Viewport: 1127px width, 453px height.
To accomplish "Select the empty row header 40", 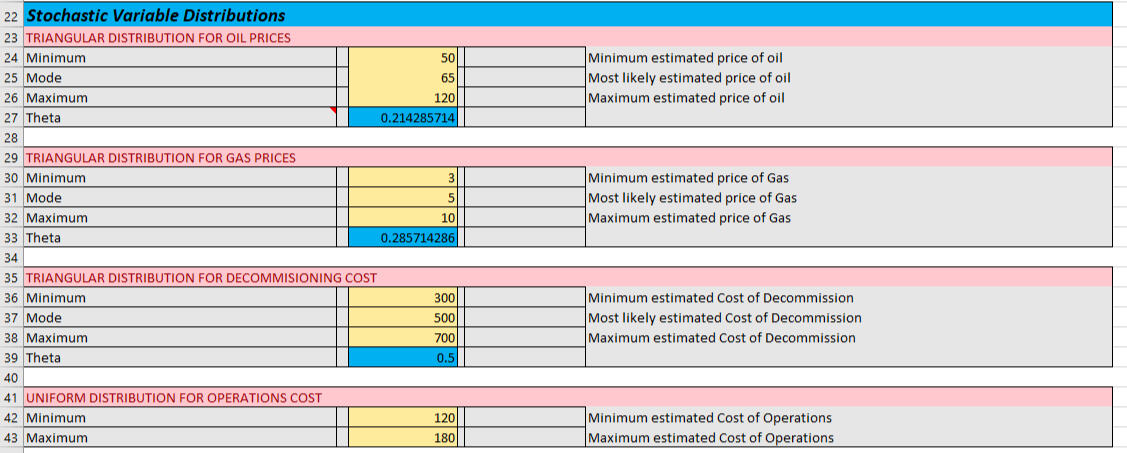I will coord(10,378).
